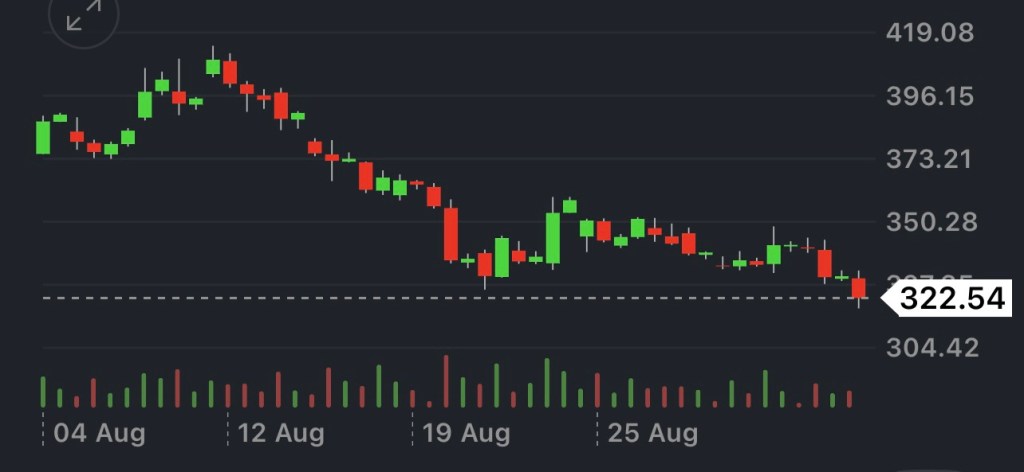Click the 373.21 price axis label
The image size is (1024, 472).
click(x=930, y=159)
